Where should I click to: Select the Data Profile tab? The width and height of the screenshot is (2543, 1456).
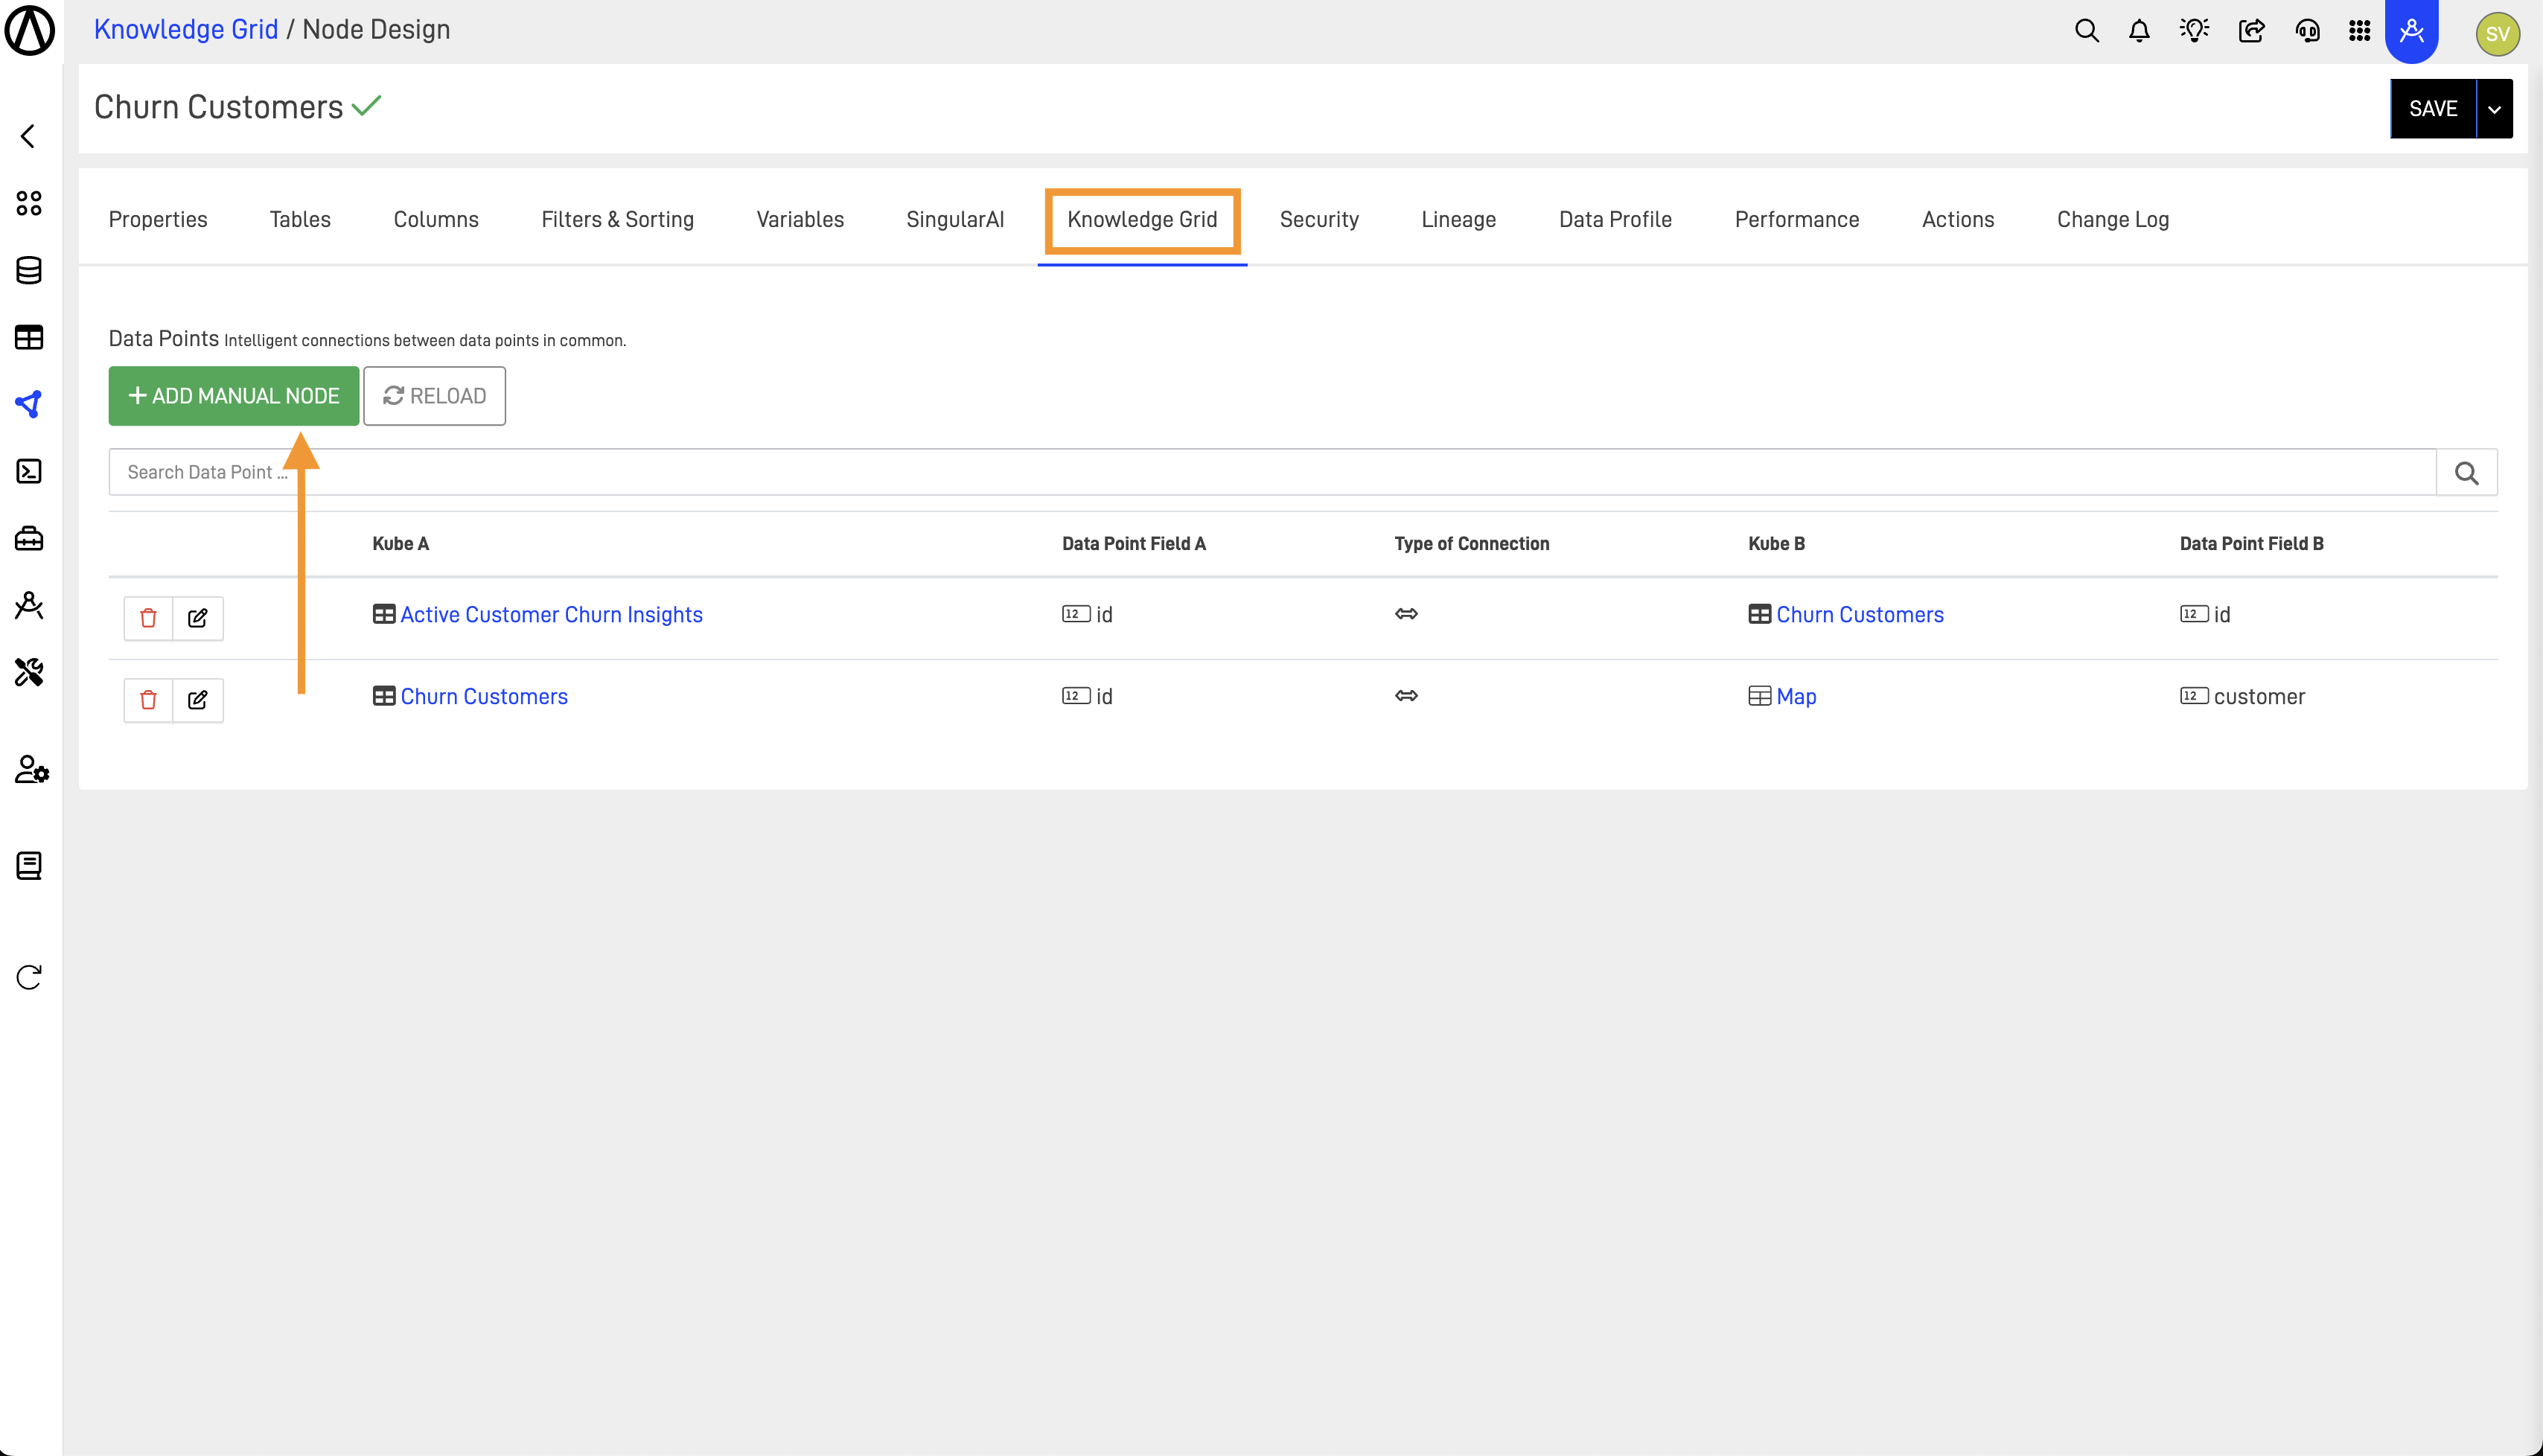tap(1614, 218)
